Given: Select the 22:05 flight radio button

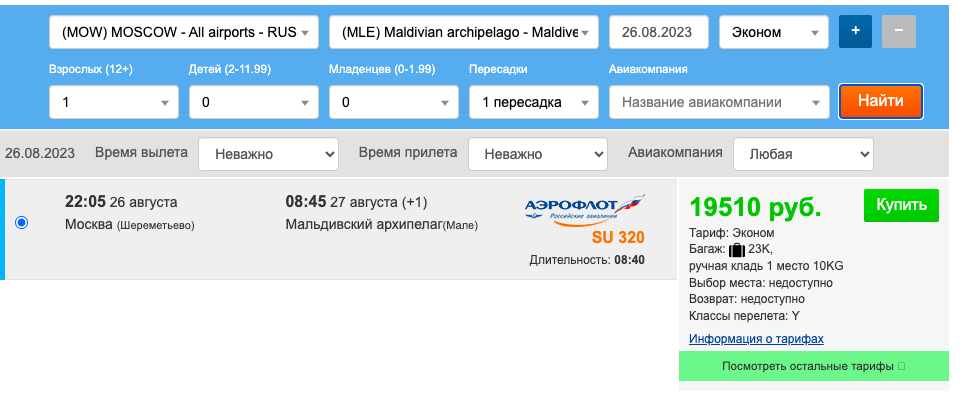Looking at the screenshot, I should coord(22,222).
